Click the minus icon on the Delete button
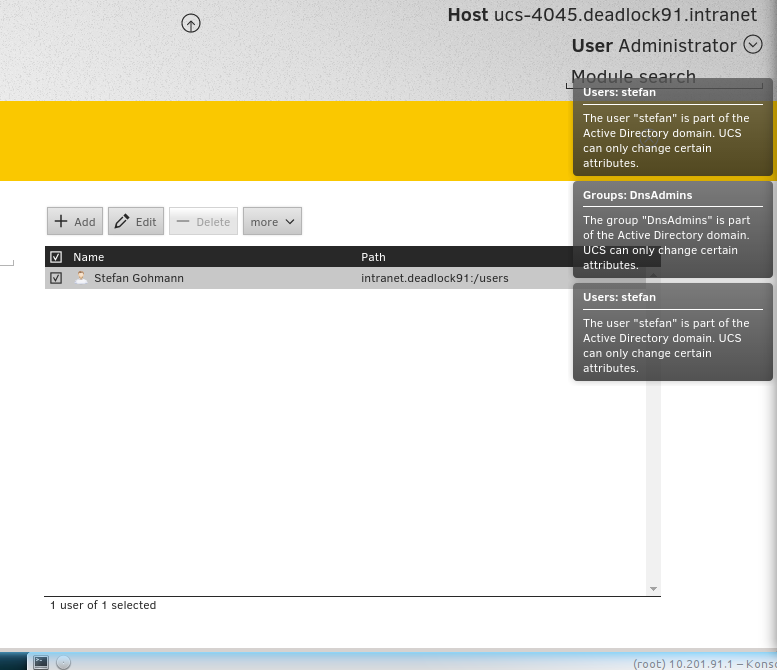777x670 pixels. 183,222
